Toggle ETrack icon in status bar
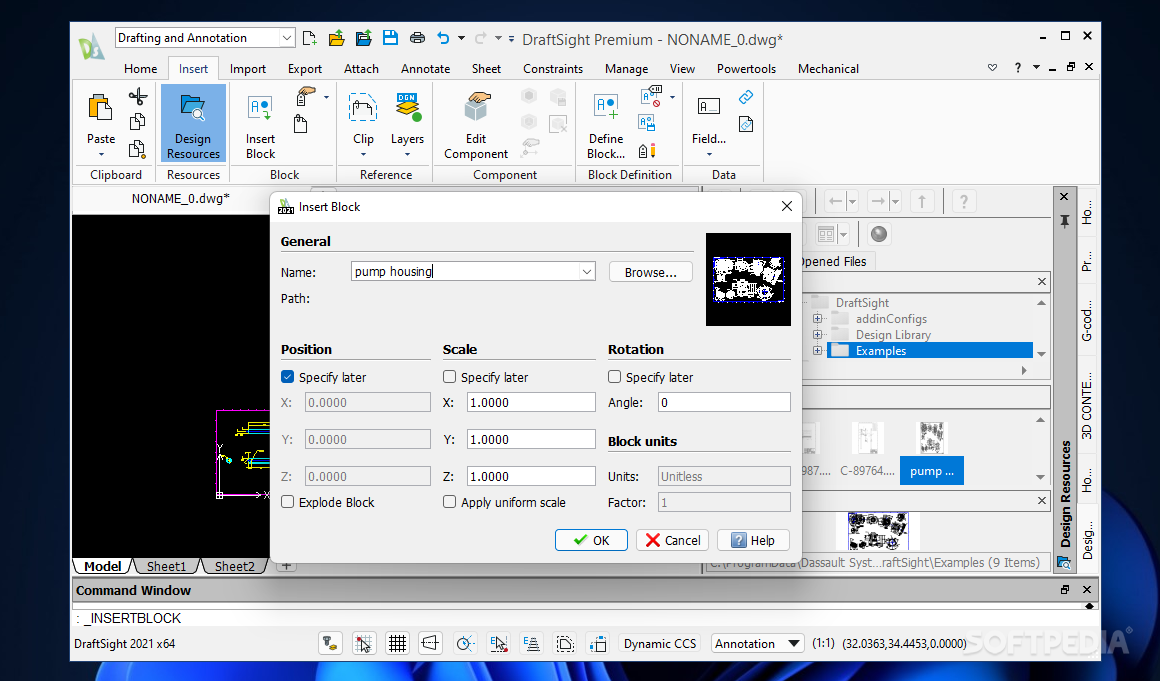 coord(531,643)
